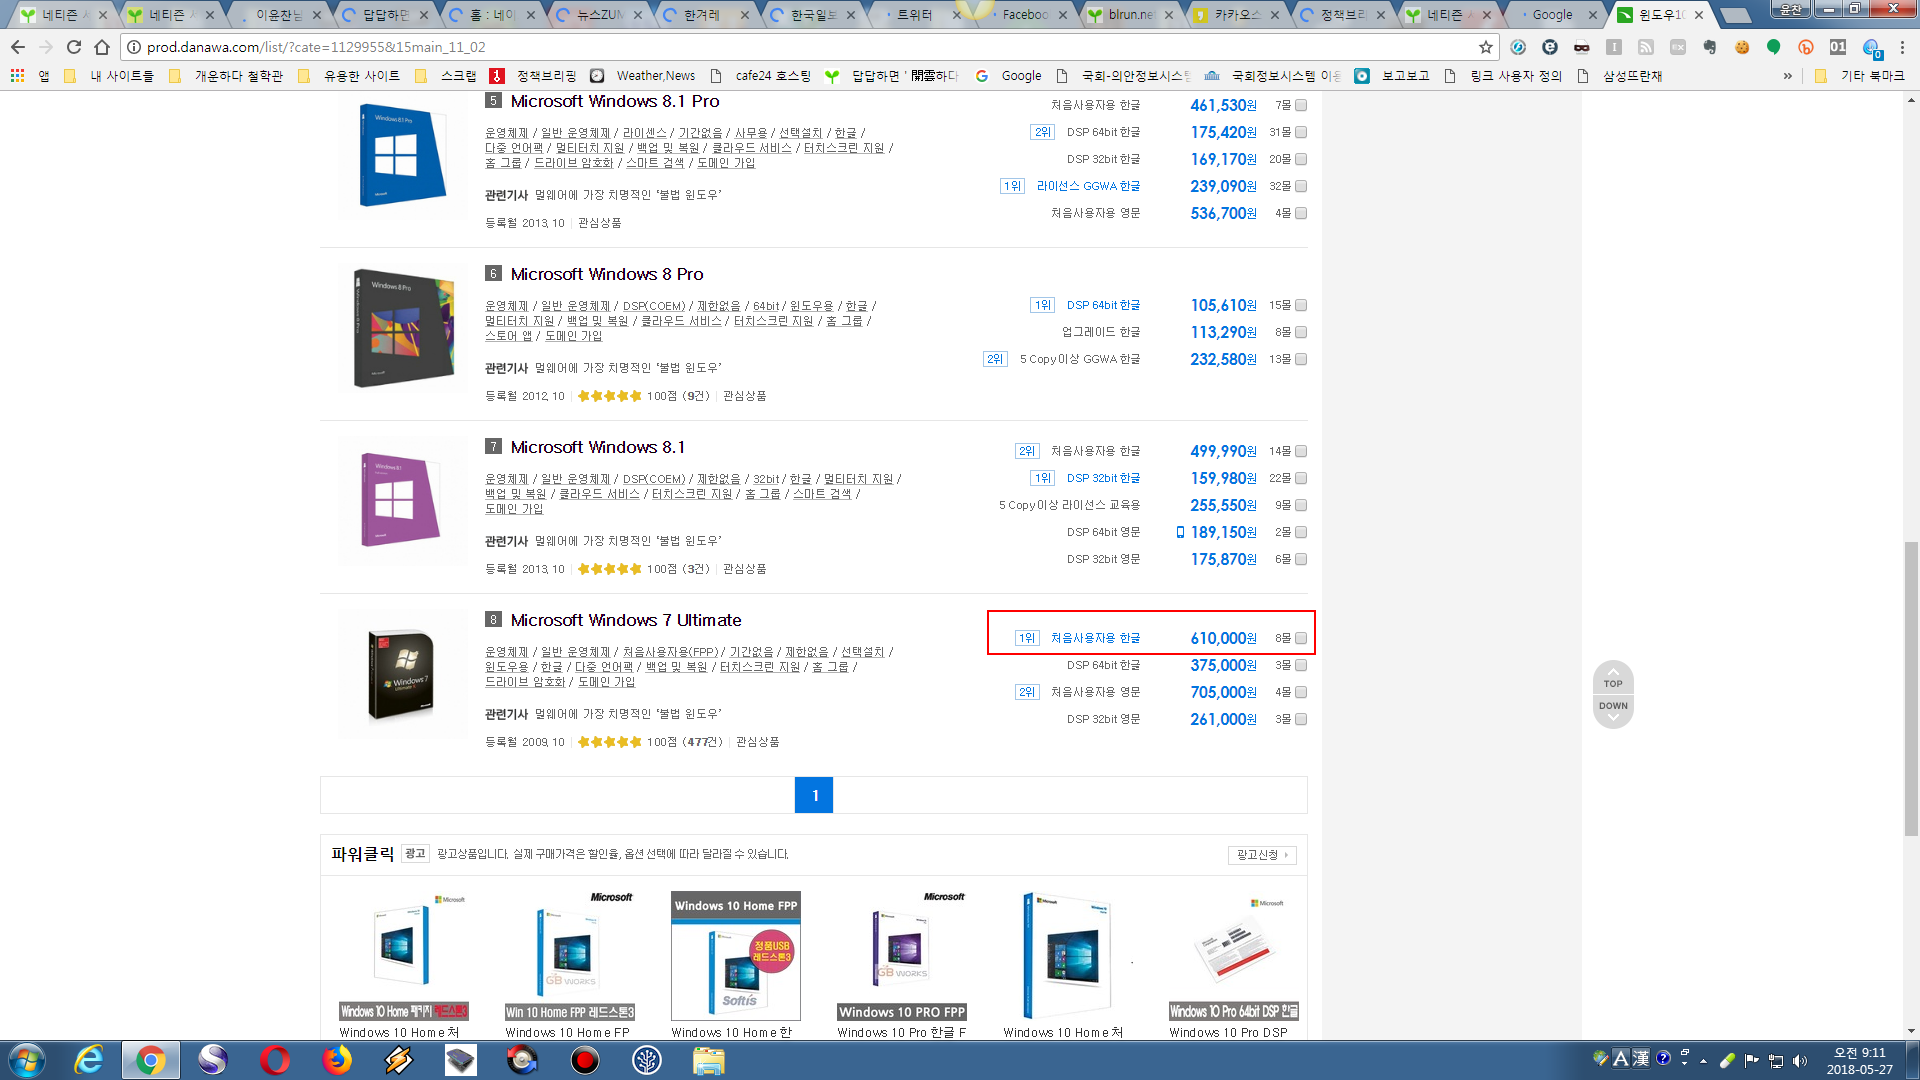Check the 499,990원 Windows 8.1 option
Viewport: 1920px width, 1080px height.
(x=1301, y=451)
